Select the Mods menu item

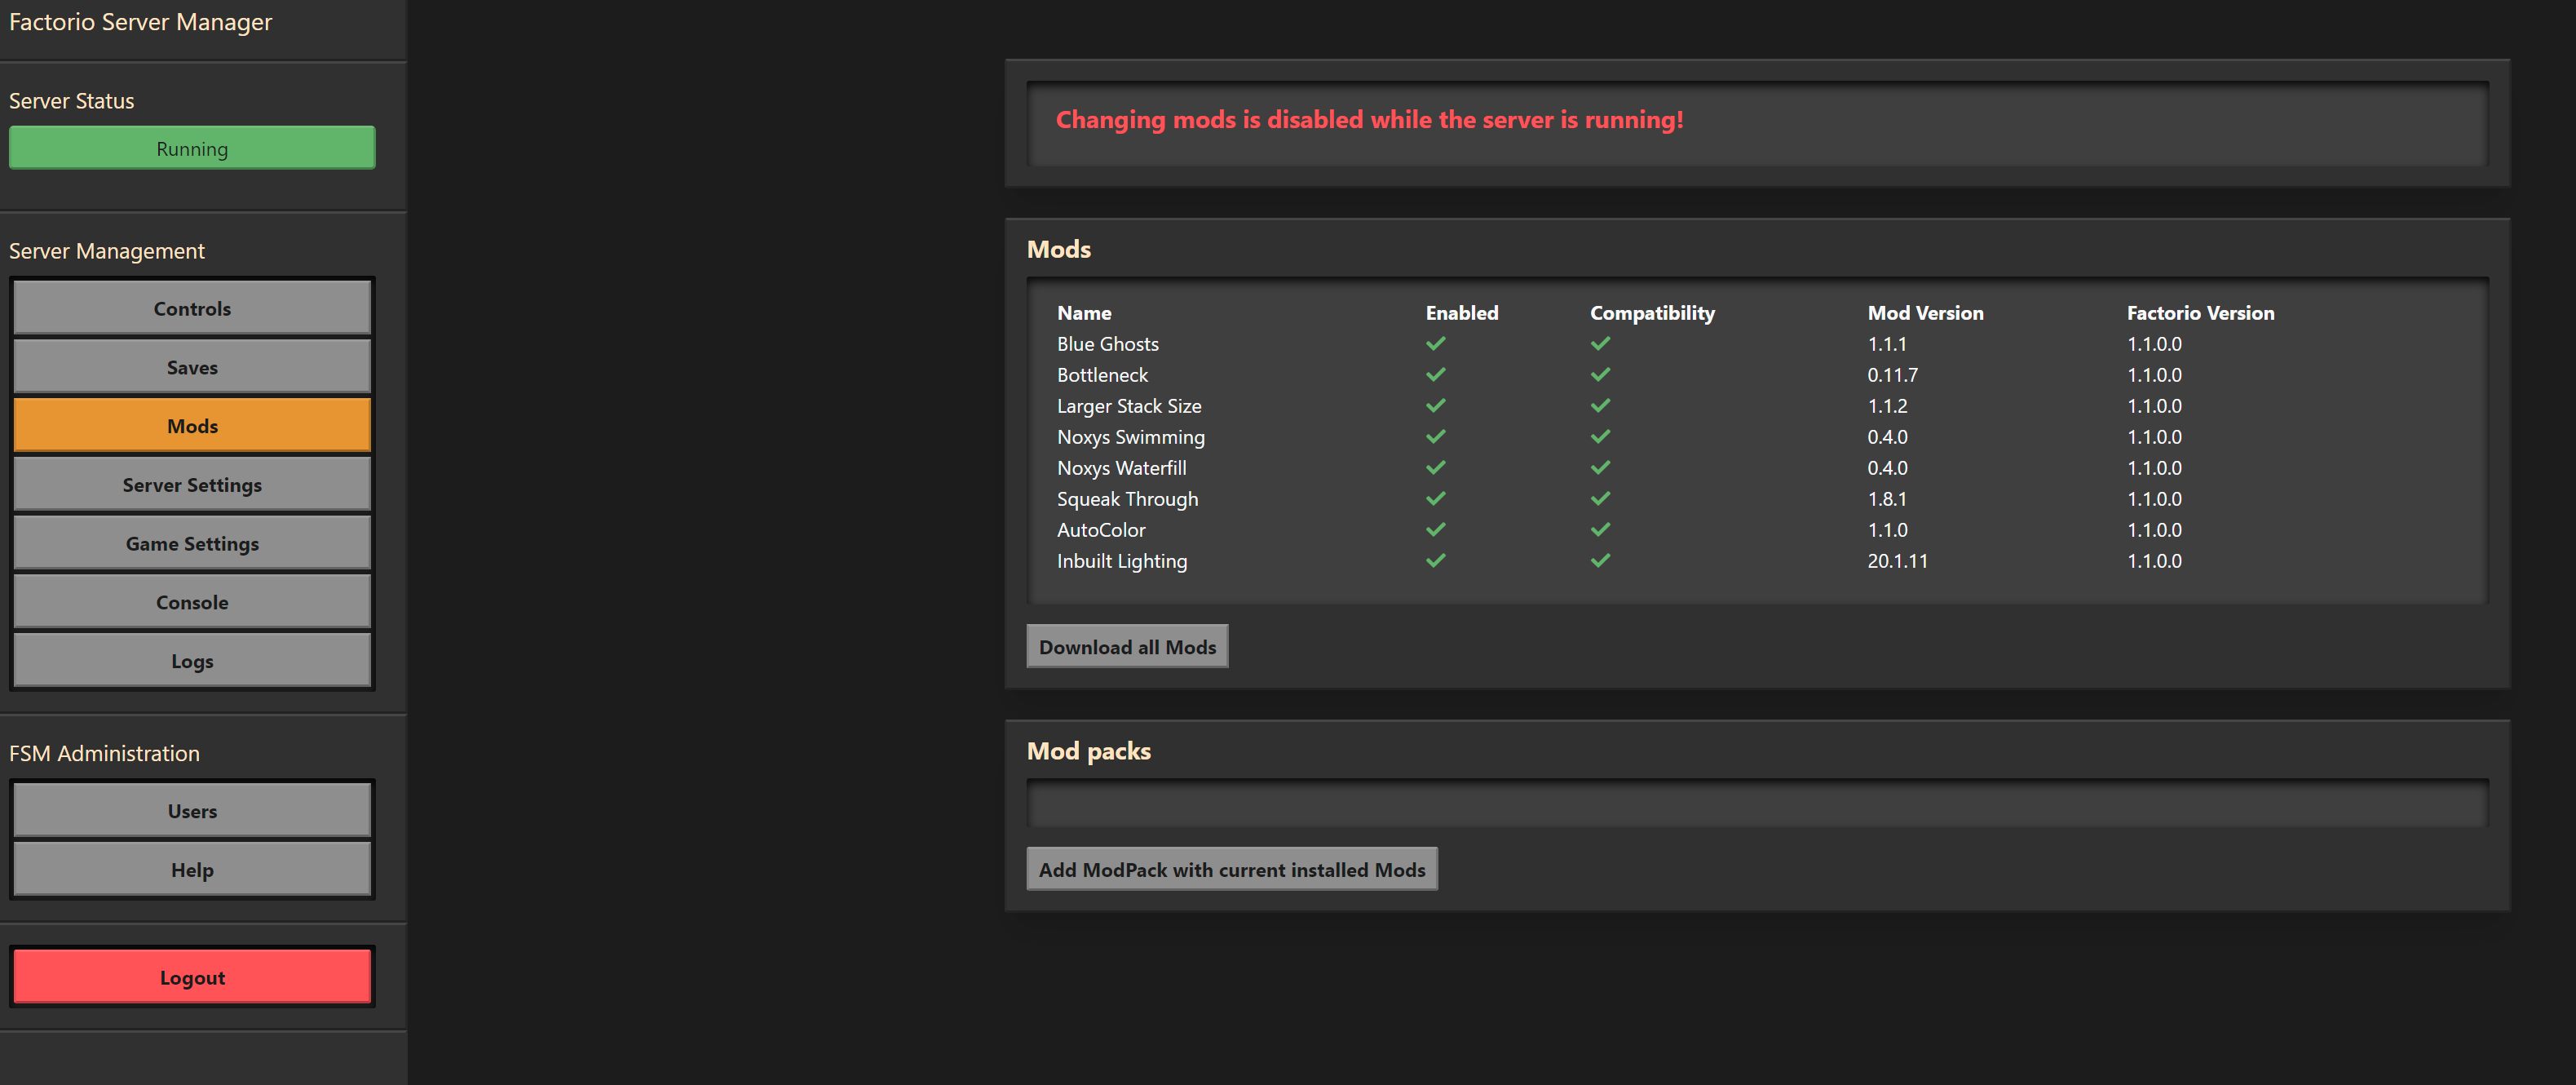pos(192,426)
